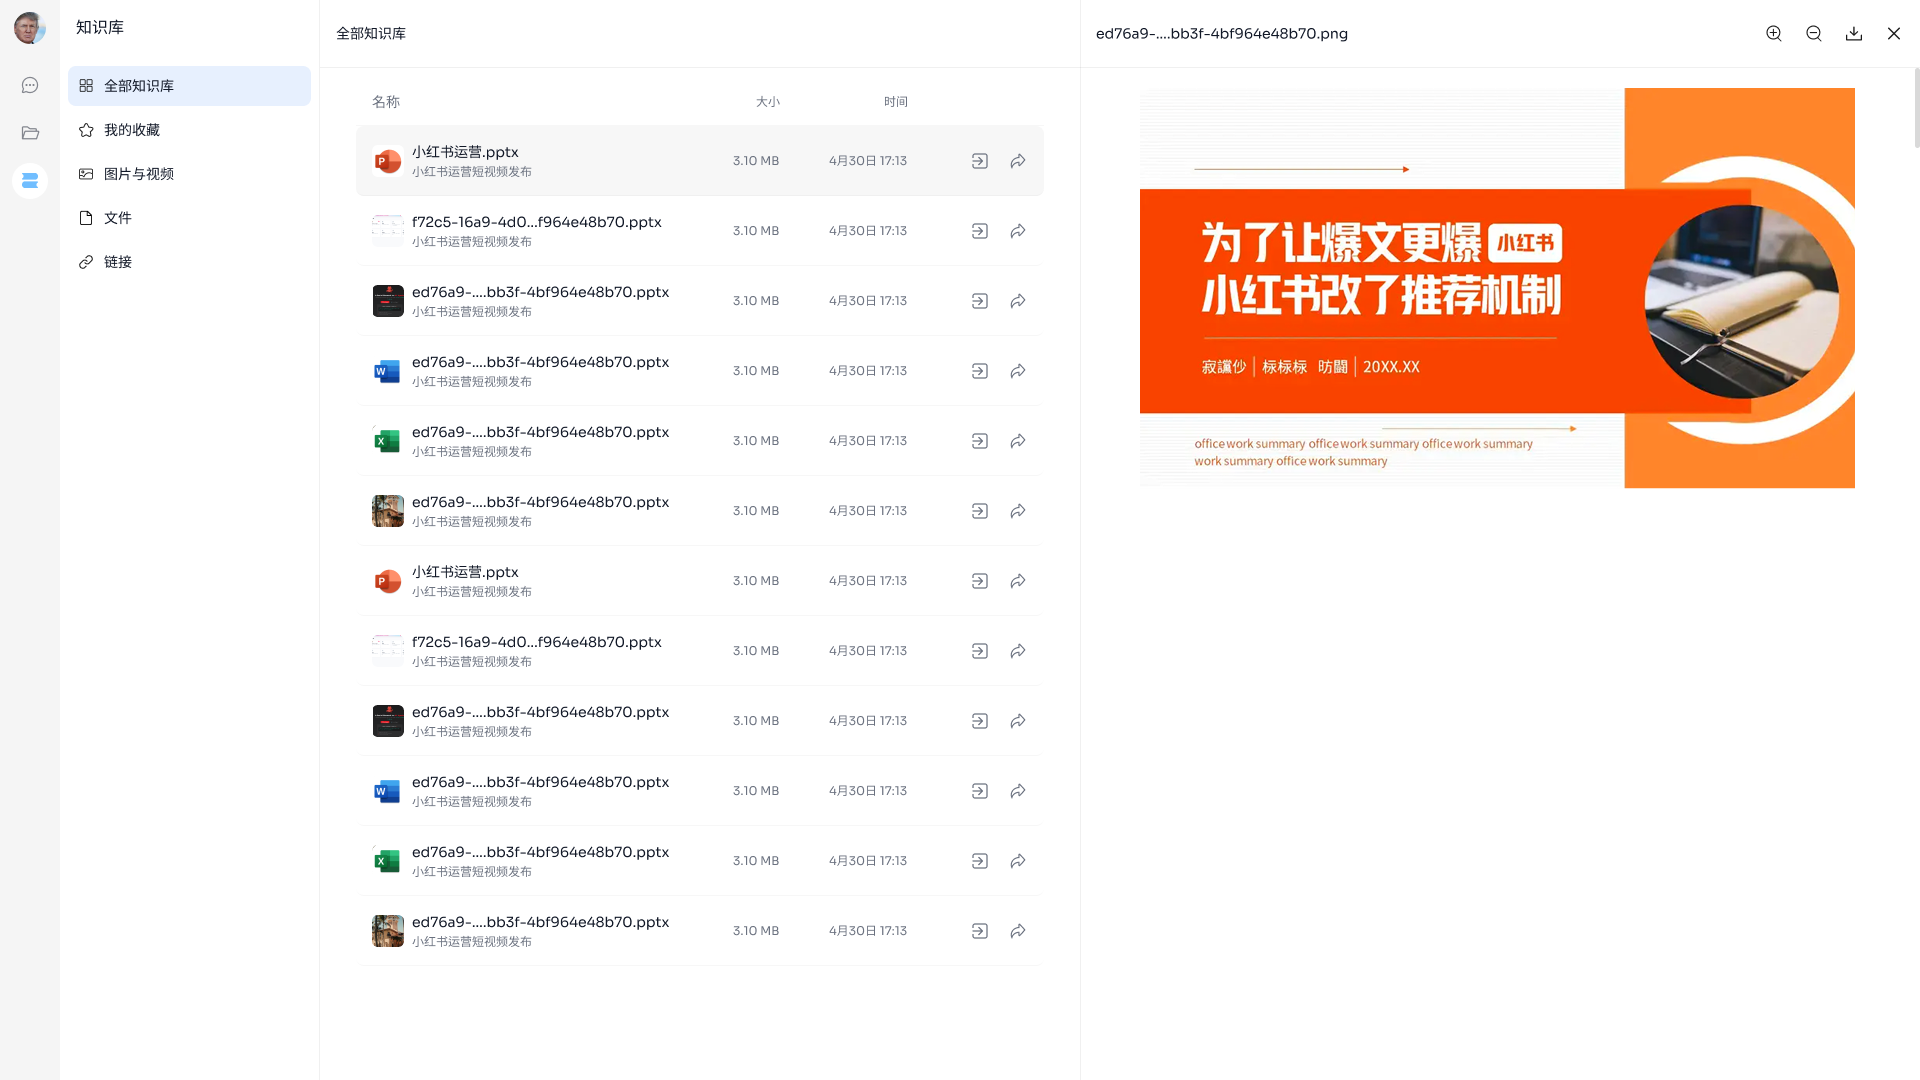Click the first dark slide thumbnail icon
This screenshot has width=1920, height=1080.
pos(387,301)
